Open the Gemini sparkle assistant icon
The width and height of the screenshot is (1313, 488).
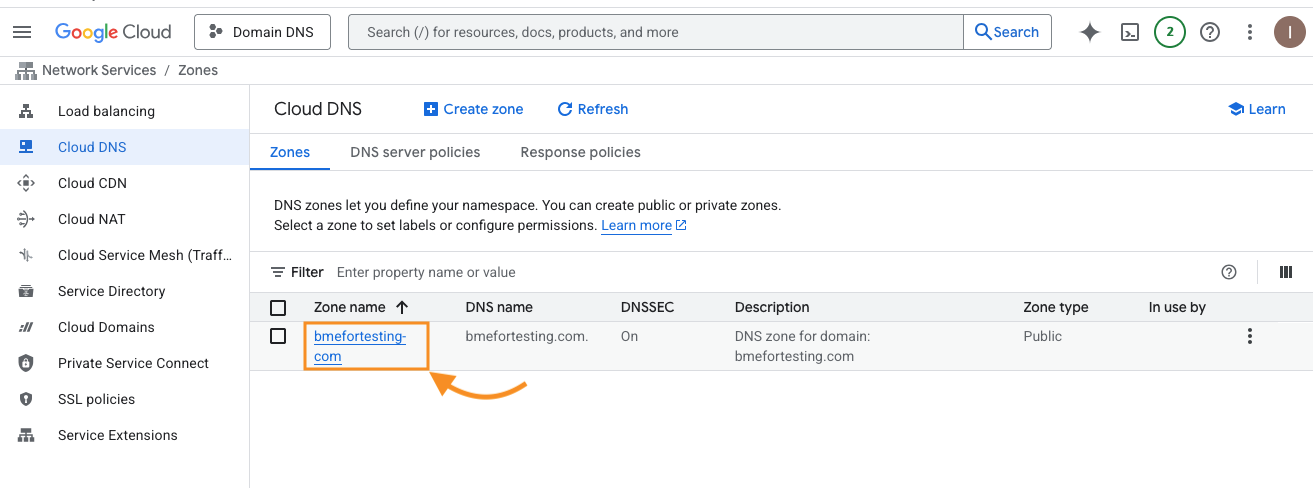coord(1090,32)
